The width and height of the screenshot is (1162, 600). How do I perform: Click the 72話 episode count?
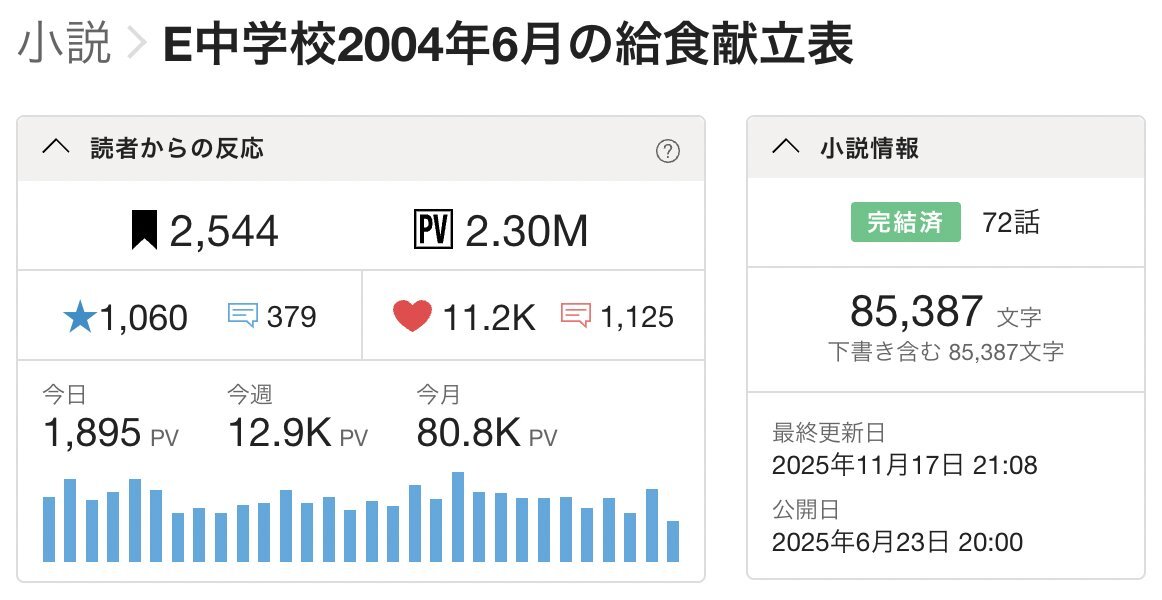(x=1011, y=222)
